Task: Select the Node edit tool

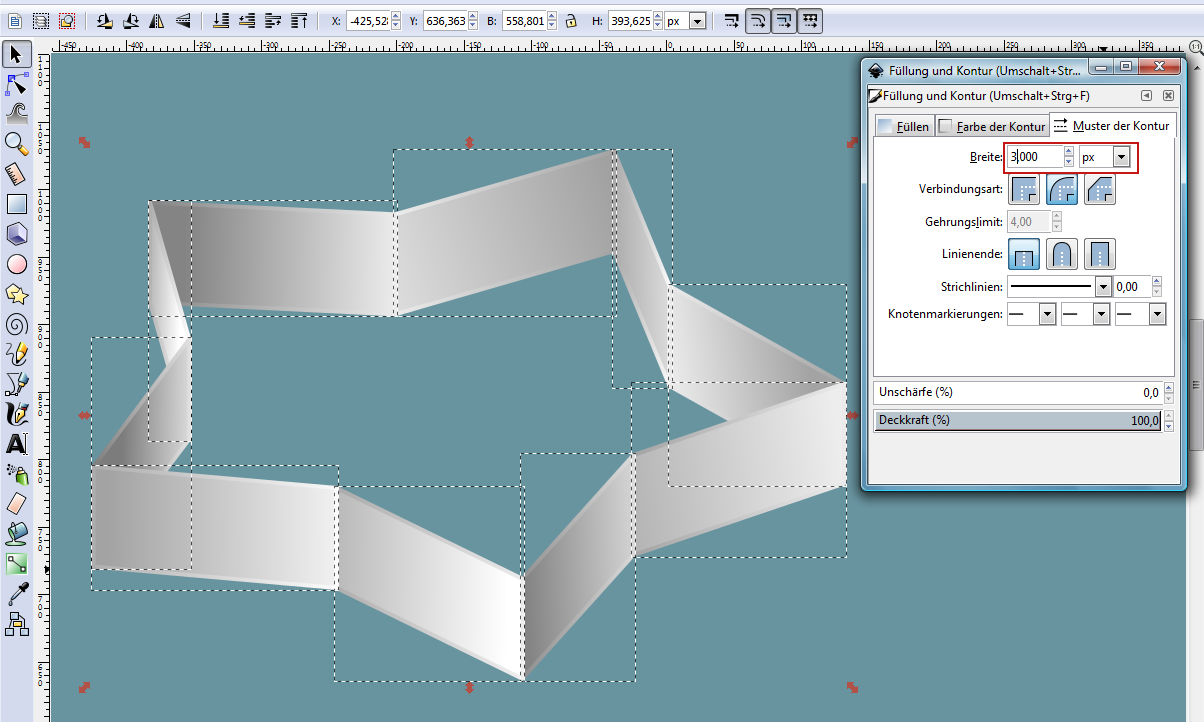Action: point(16,83)
